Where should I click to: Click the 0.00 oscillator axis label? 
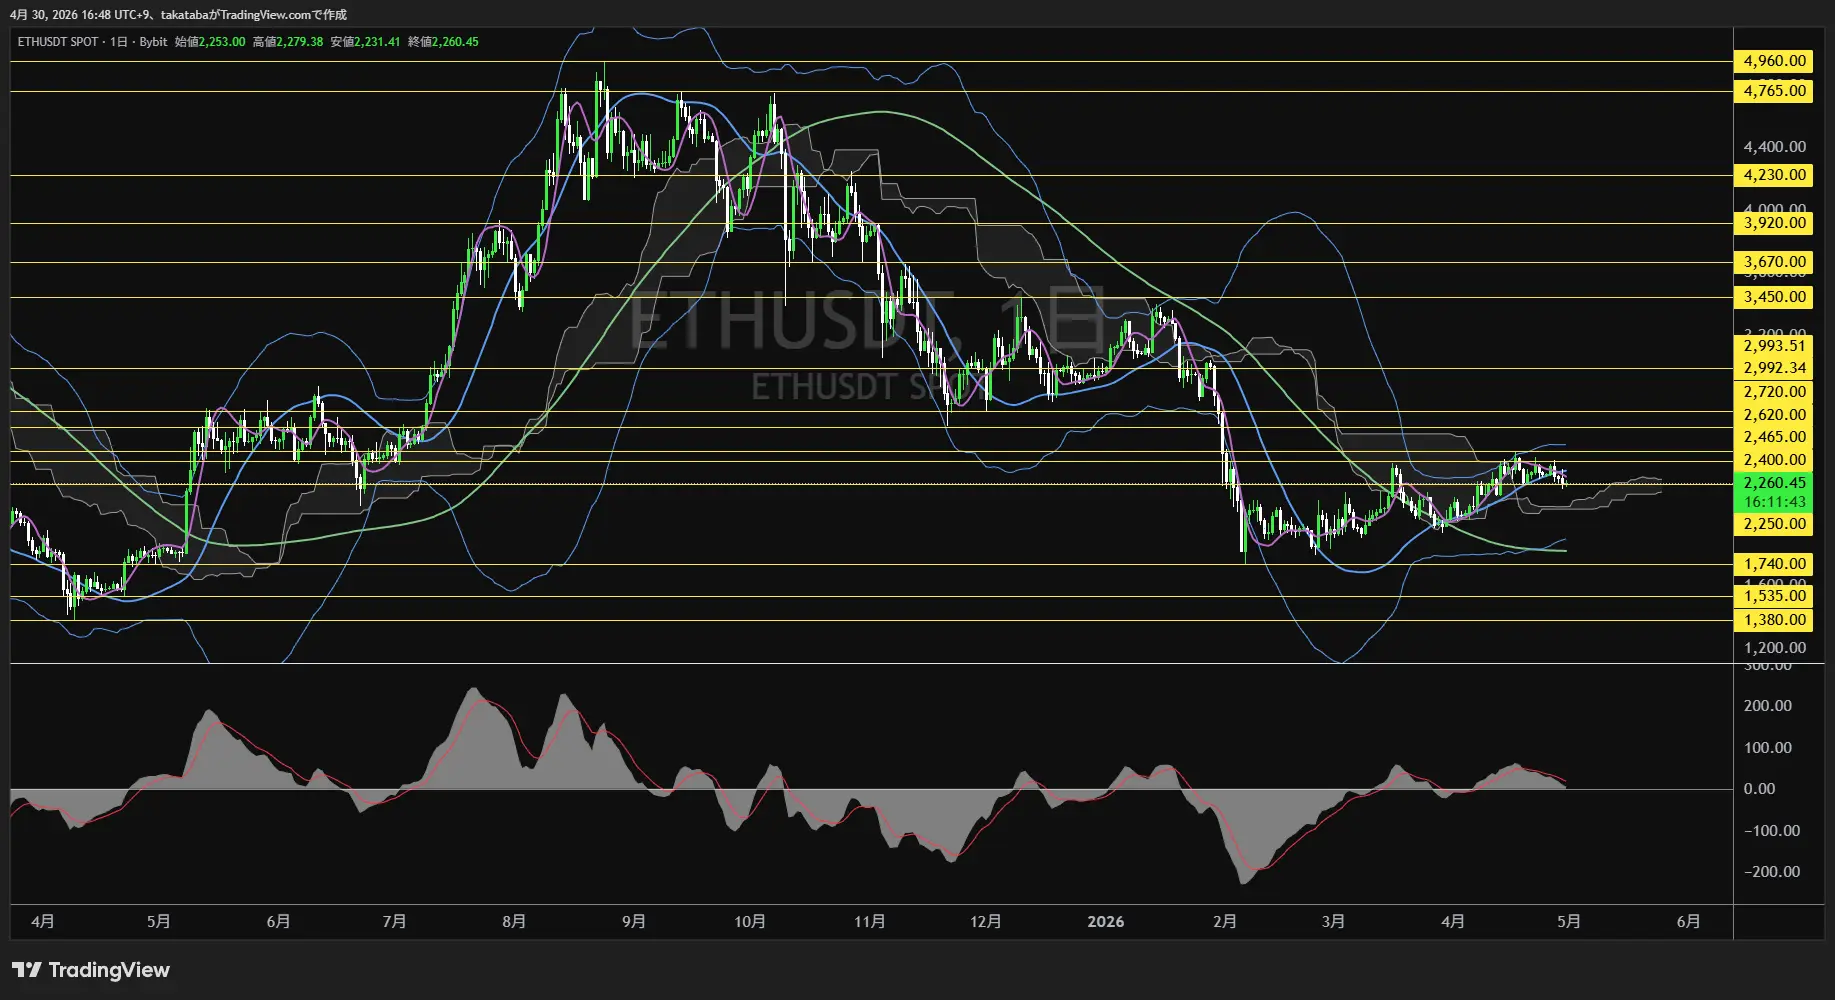tap(1759, 789)
